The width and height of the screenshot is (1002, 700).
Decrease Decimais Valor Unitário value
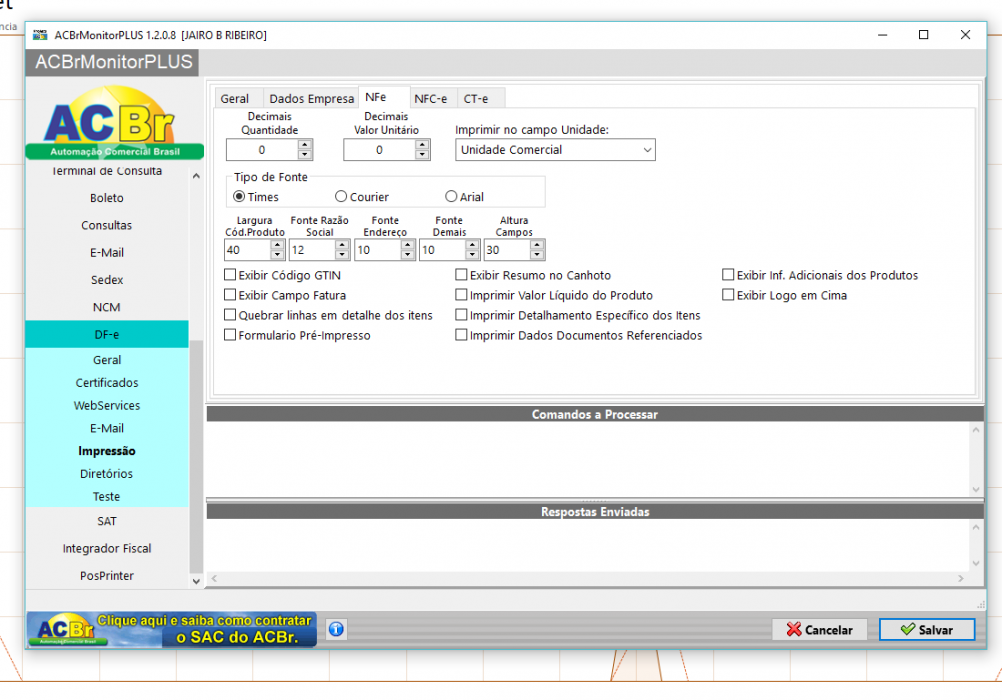pyautogui.click(x=422, y=155)
